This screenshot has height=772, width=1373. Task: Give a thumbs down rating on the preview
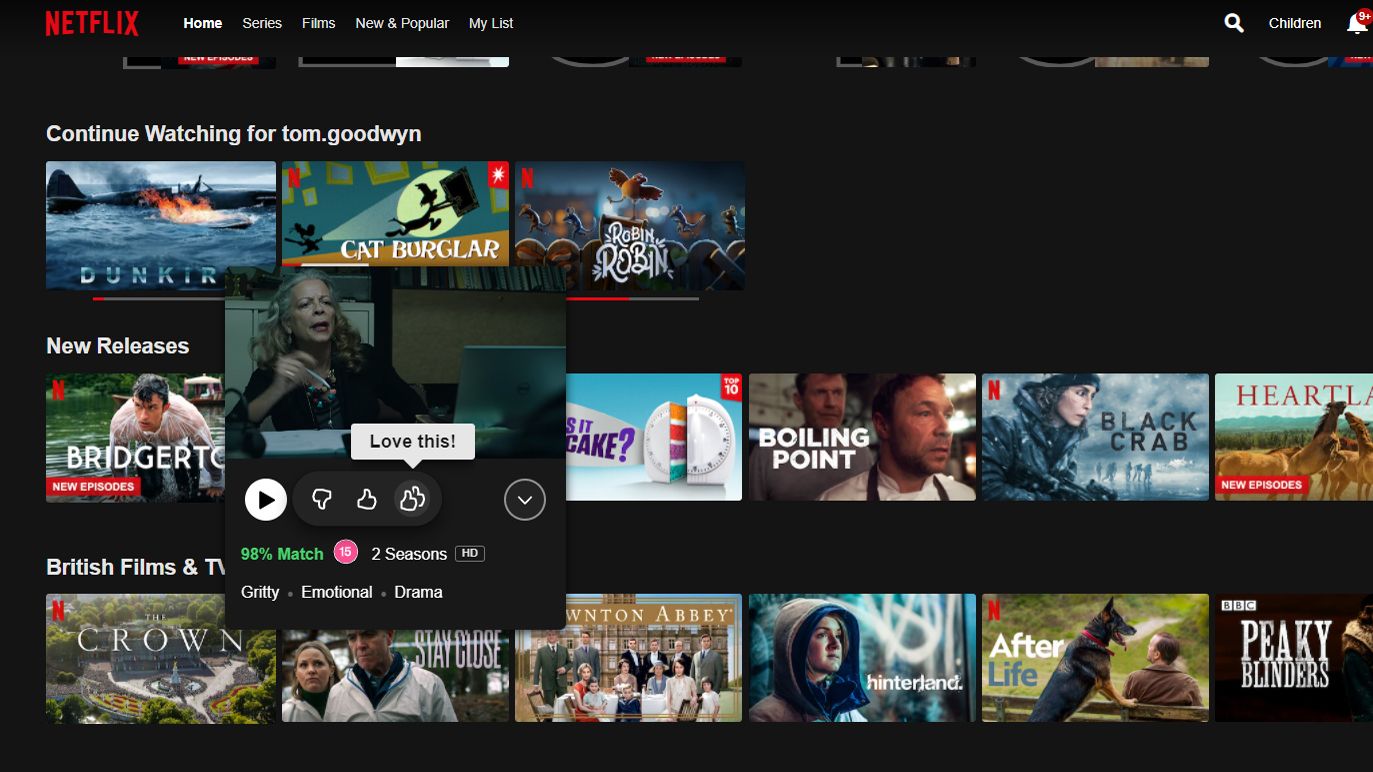click(322, 499)
